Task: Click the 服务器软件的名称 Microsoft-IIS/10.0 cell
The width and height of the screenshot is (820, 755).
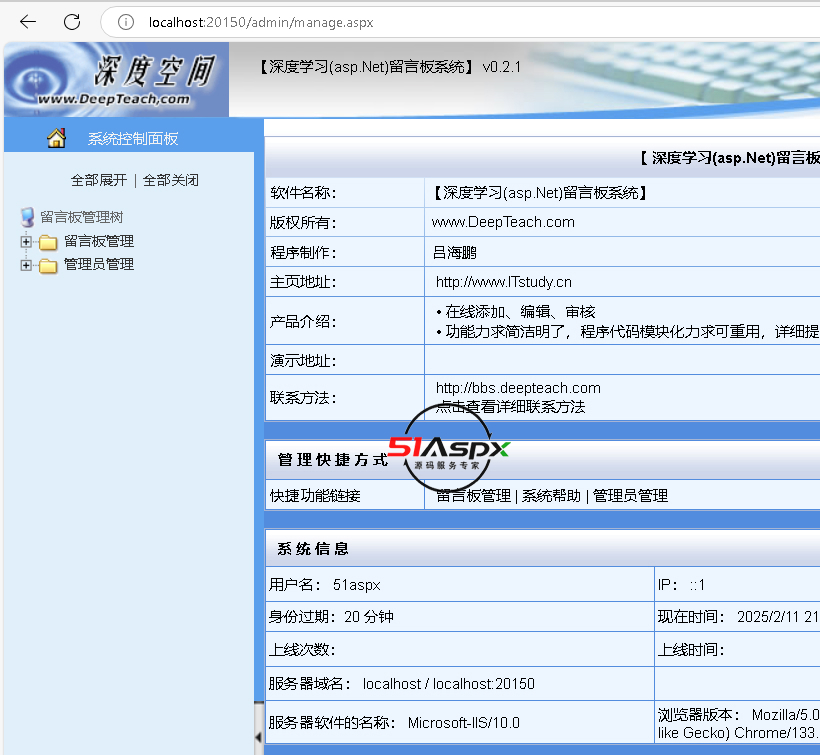Action: pos(460,723)
